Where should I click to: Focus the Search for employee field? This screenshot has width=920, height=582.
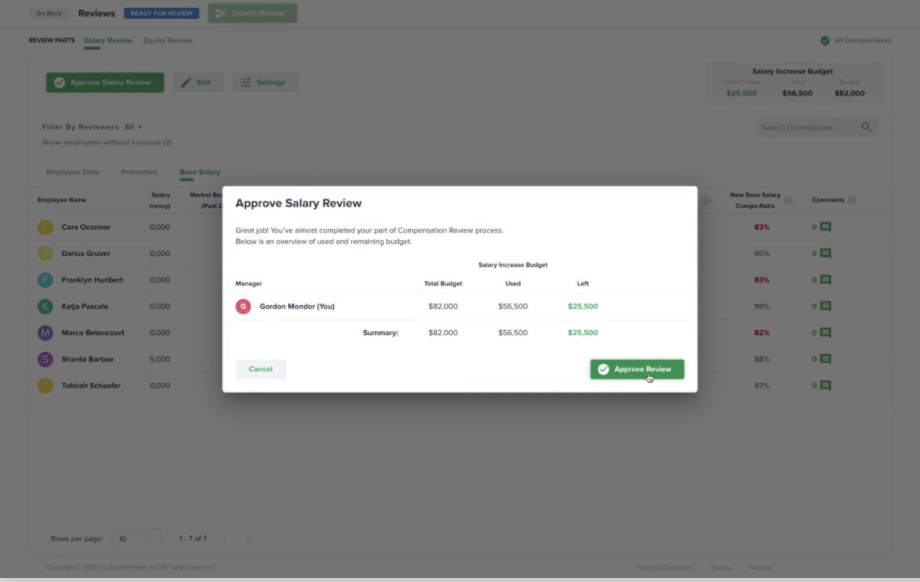[807, 127]
